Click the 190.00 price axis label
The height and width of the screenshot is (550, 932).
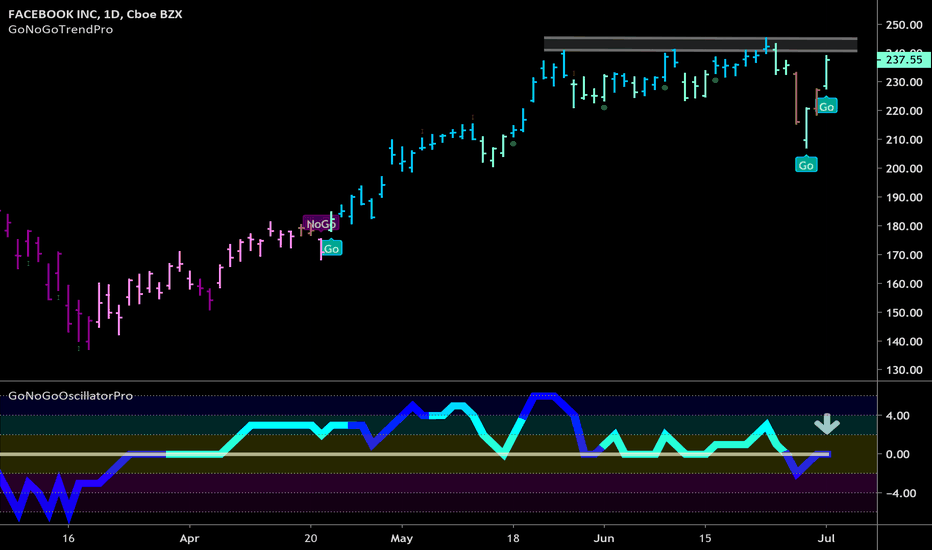coord(904,197)
